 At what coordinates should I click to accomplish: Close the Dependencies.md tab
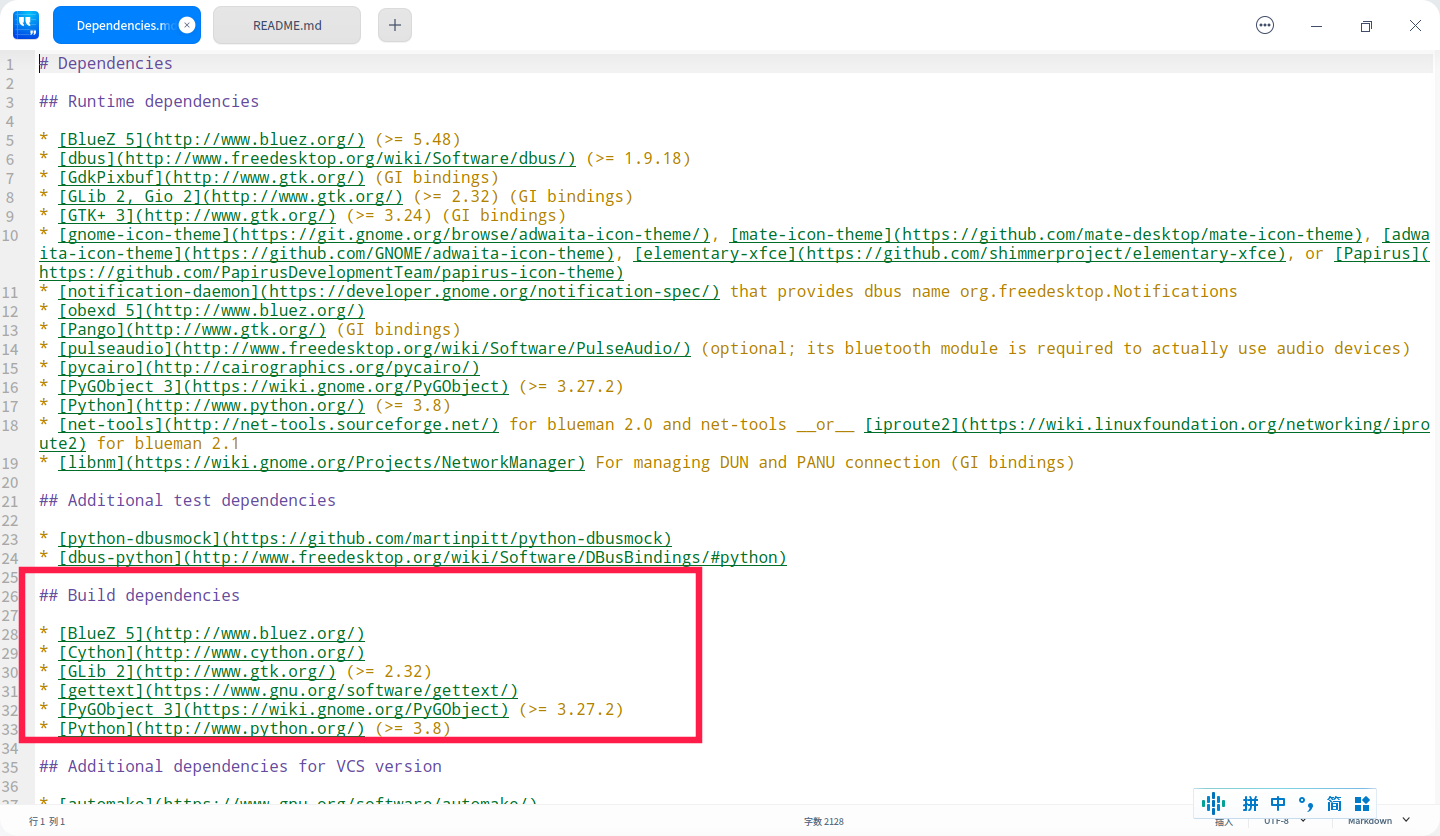187,25
